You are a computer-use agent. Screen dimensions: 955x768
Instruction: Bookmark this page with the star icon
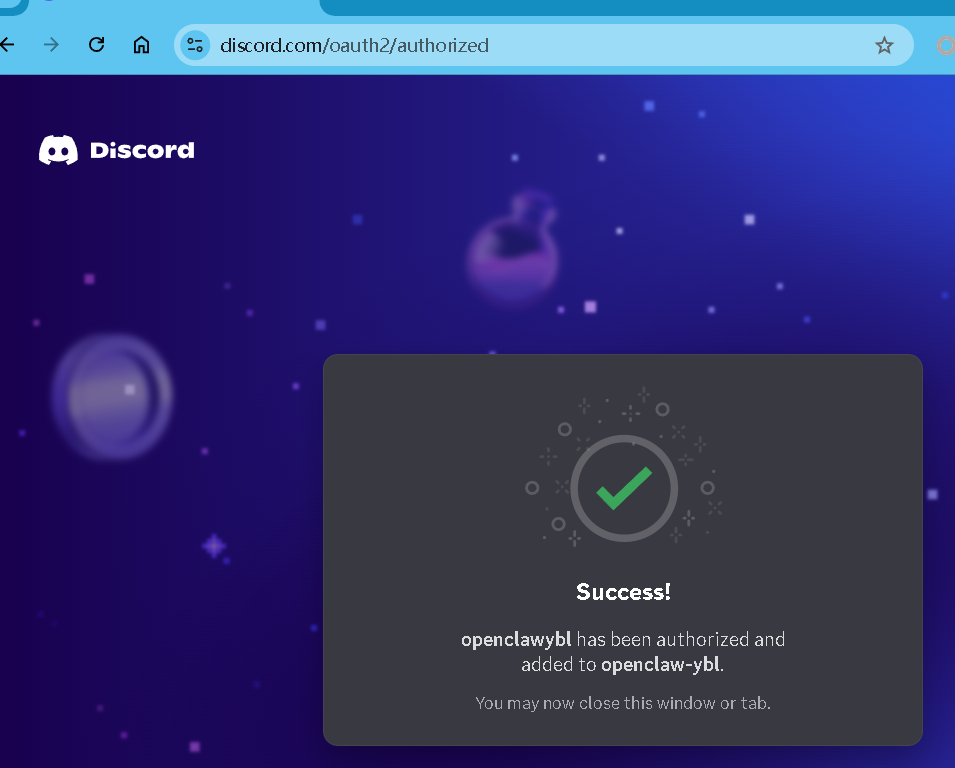click(x=884, y=45)
